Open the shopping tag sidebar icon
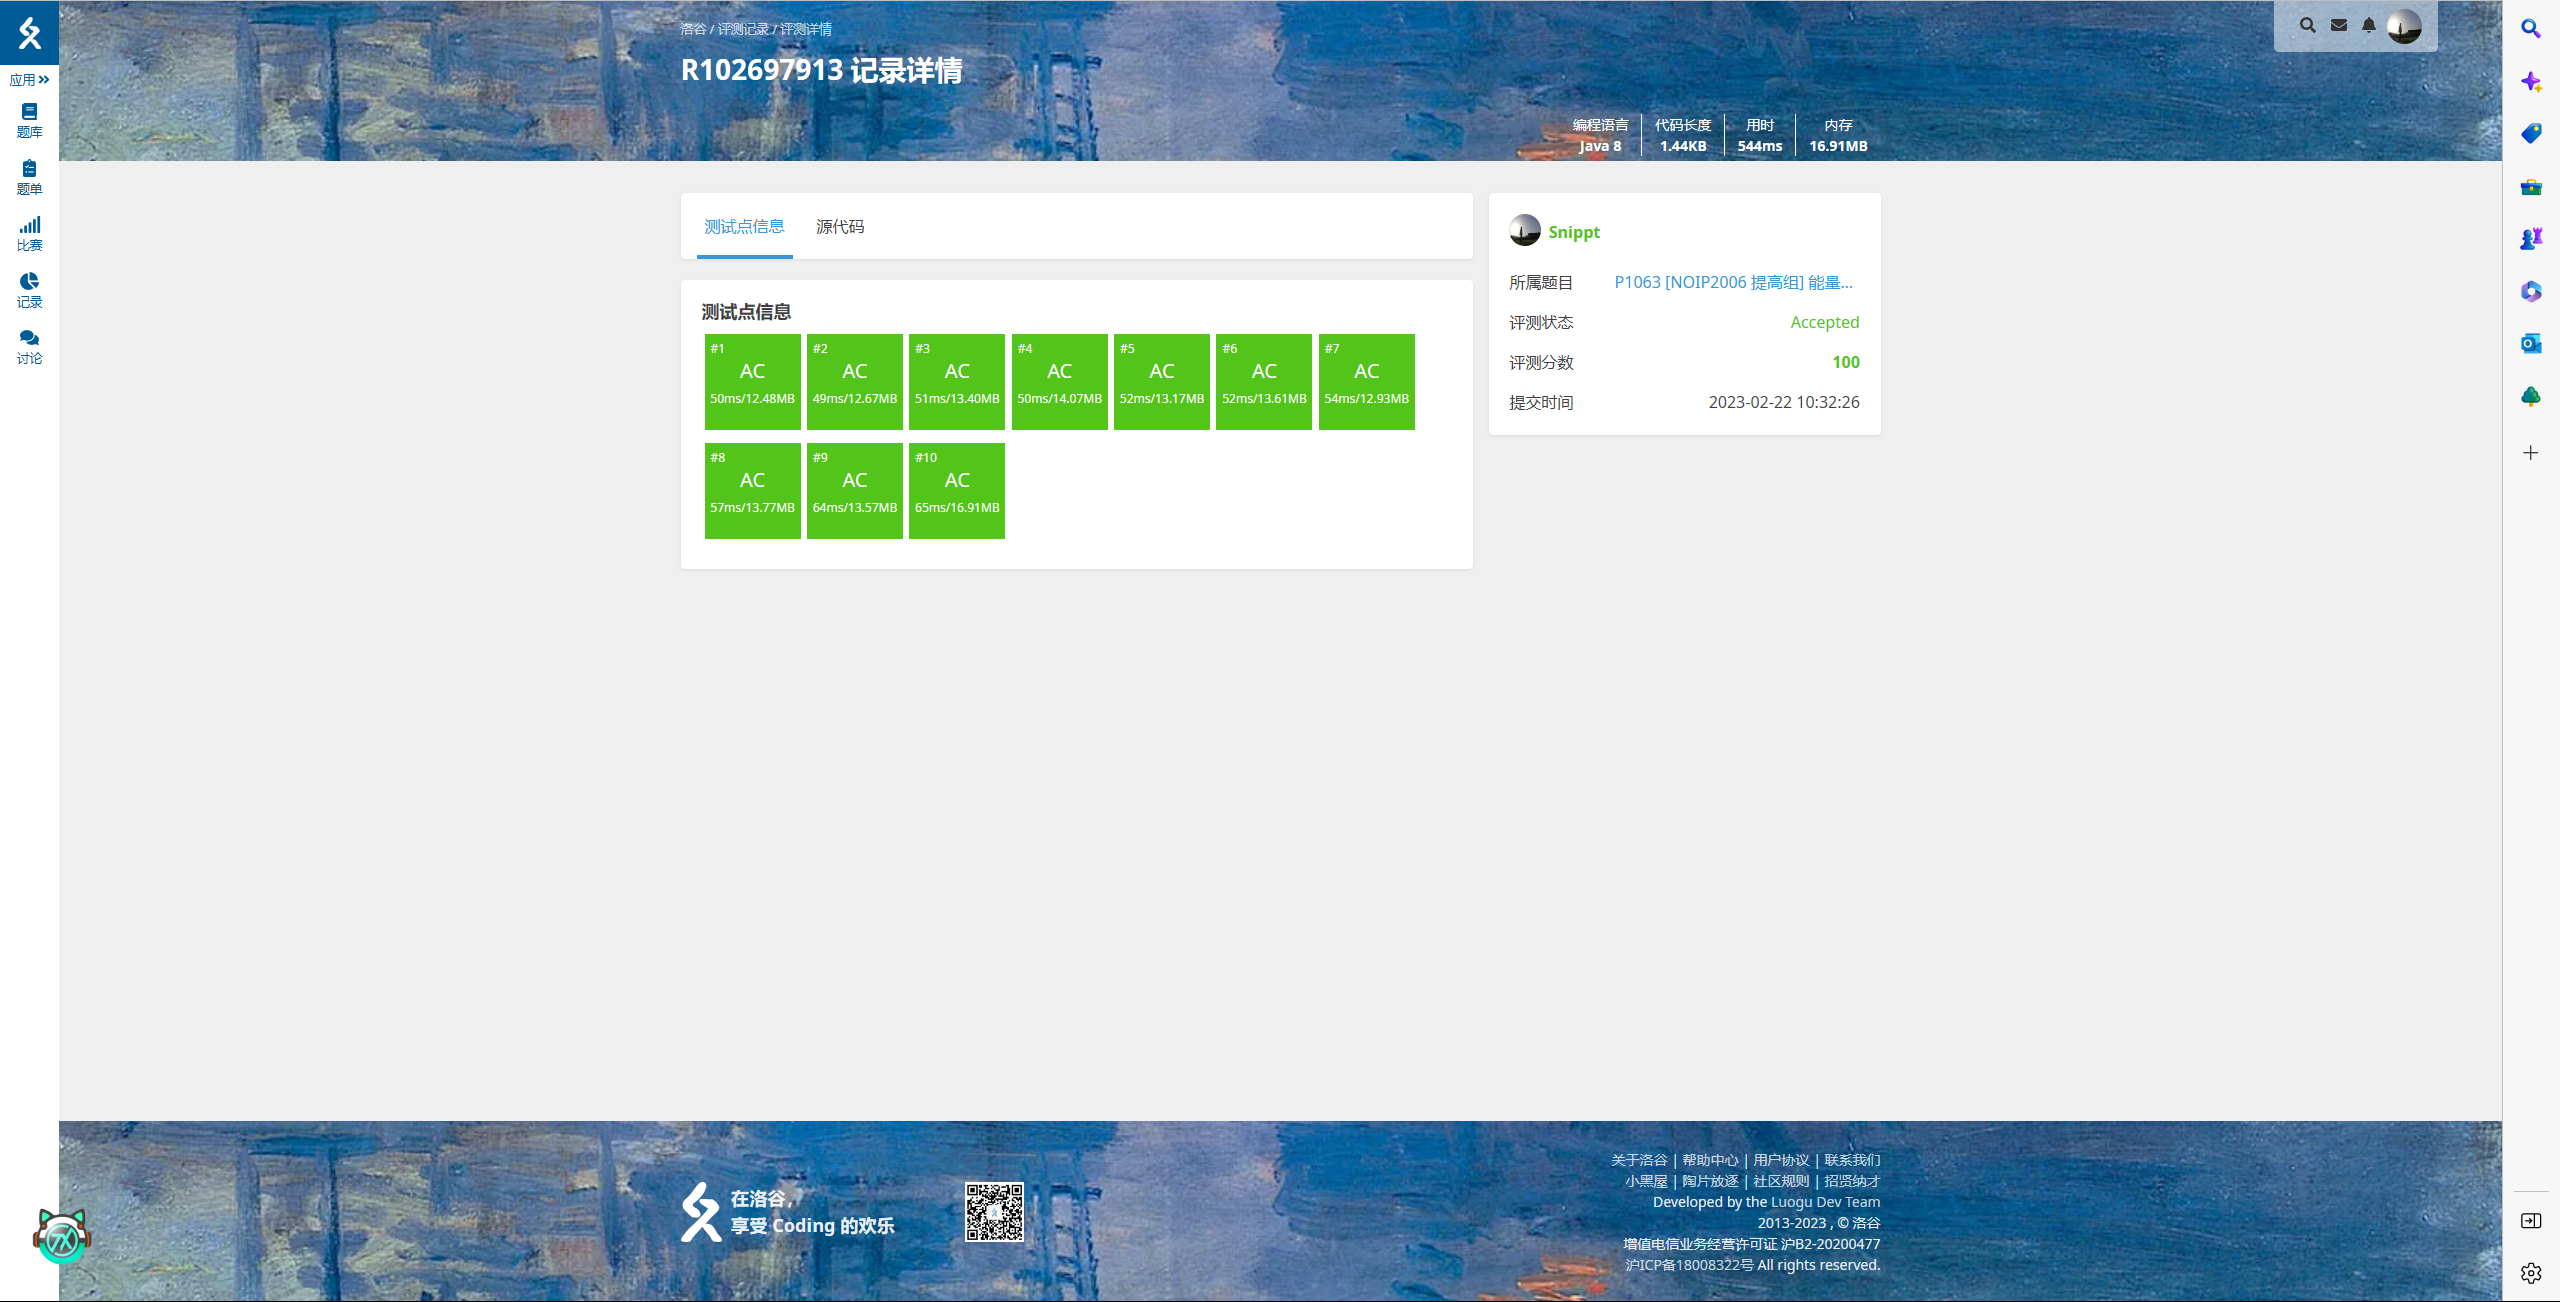The image size is (2560, 1302). click(x=2531, y=133)
